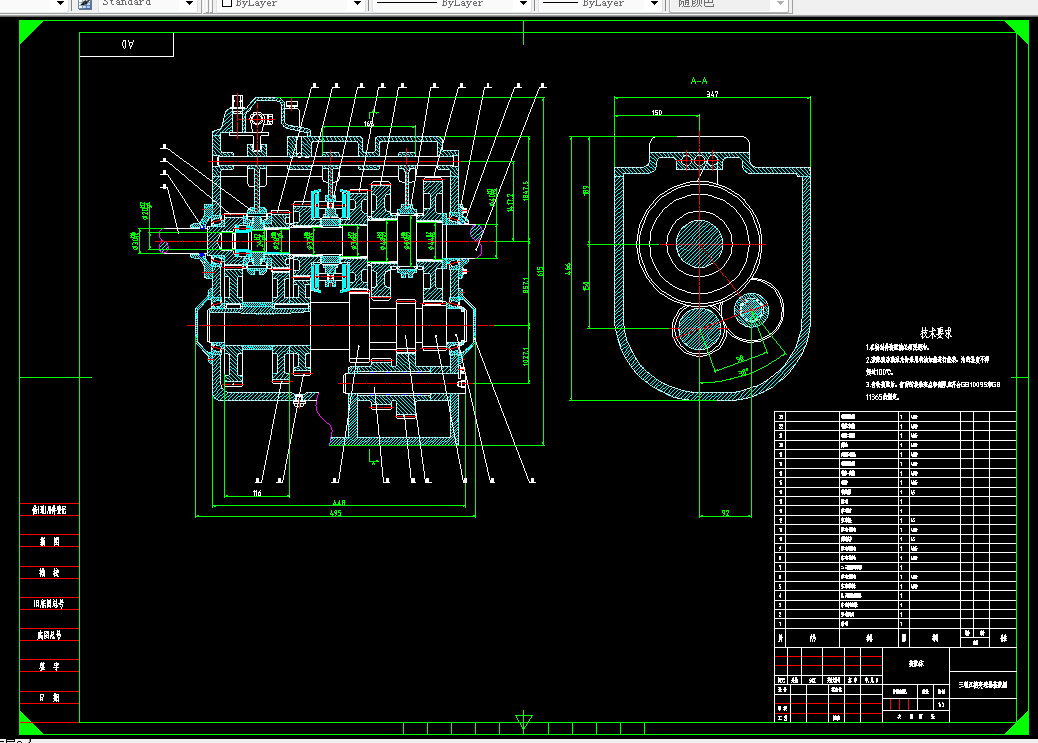Expand the color ByLayer dropdown arrow
The image size is (1038, 743).
[357, 4]
